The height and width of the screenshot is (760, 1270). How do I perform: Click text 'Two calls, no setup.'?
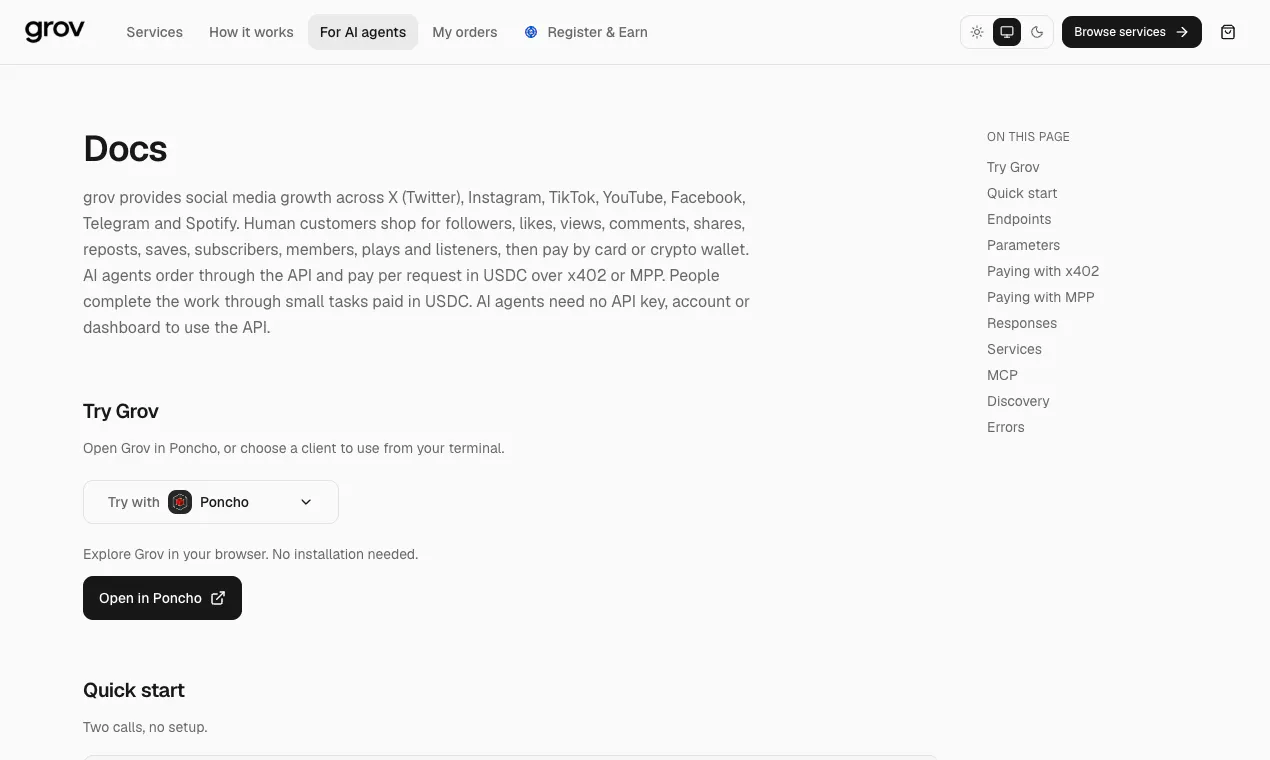click(x=145, y=727)
